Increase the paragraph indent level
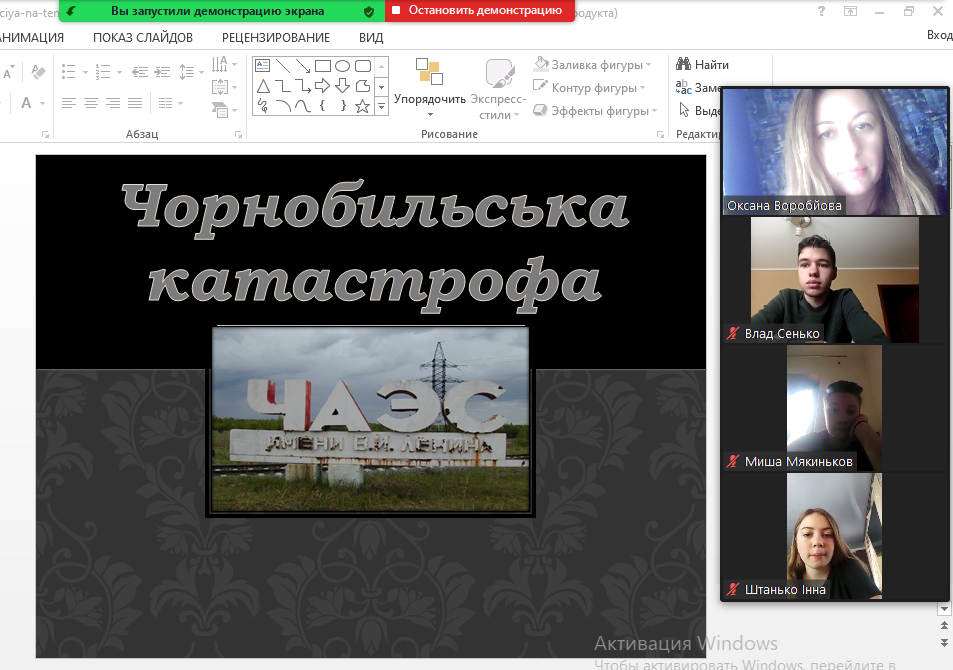Screen dimensions: 953x670 click(162, 72)
